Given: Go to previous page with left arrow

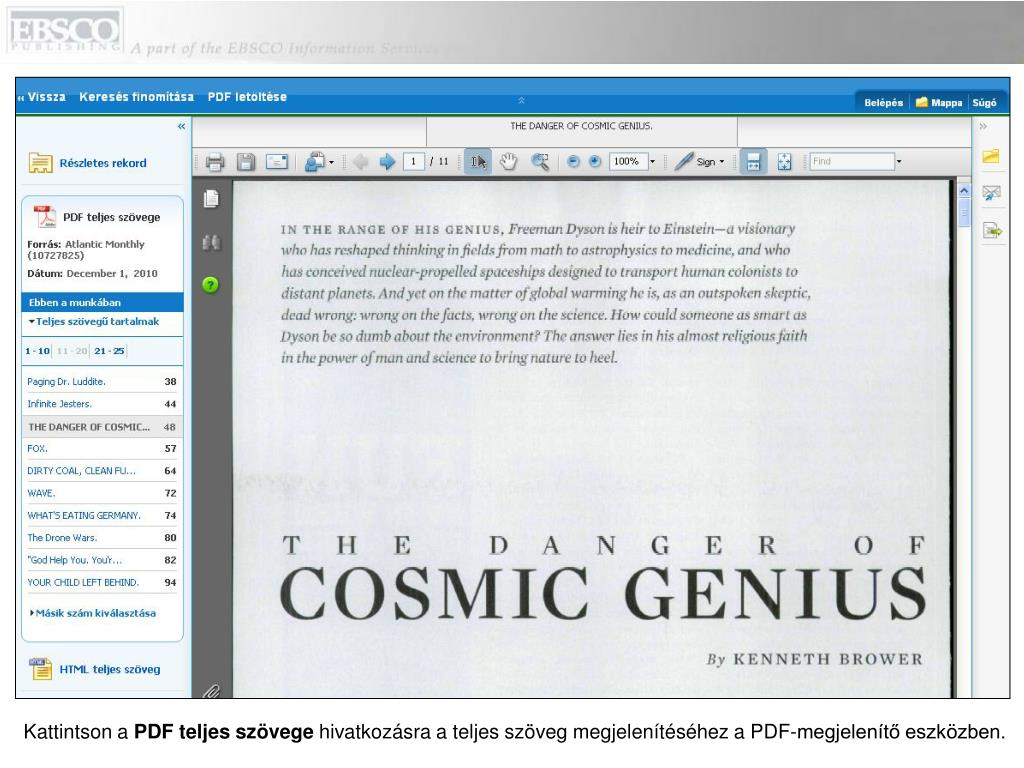Looking at the screenshot, I should [x=360, y=161].
